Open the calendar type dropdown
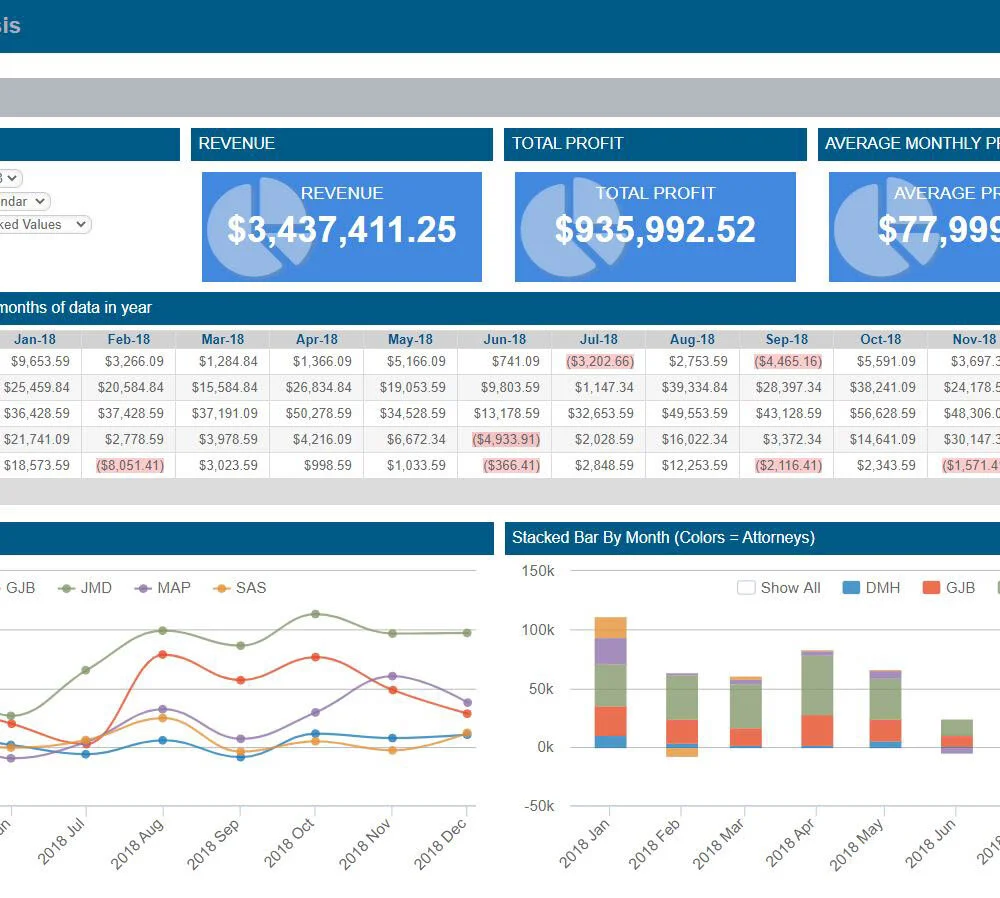Screen dimensions: 1000x898 pos(24,202)
